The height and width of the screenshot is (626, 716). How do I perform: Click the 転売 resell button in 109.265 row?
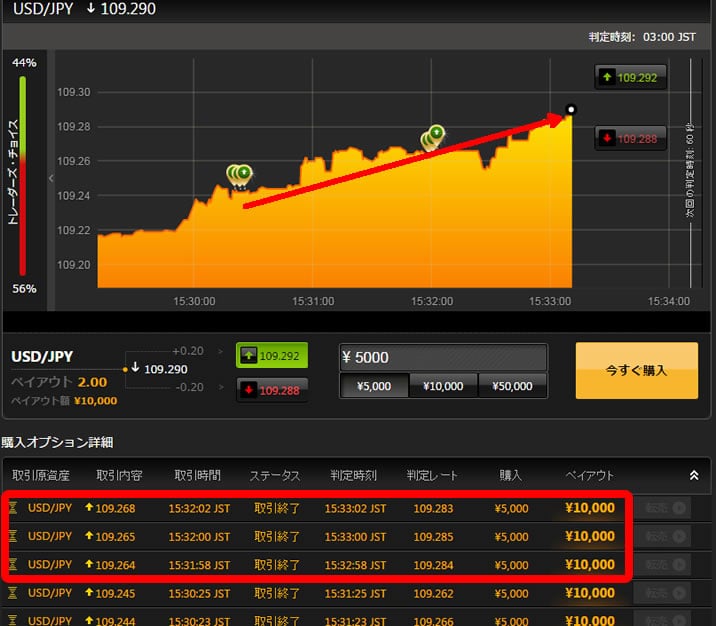click(x=662, y=536)
